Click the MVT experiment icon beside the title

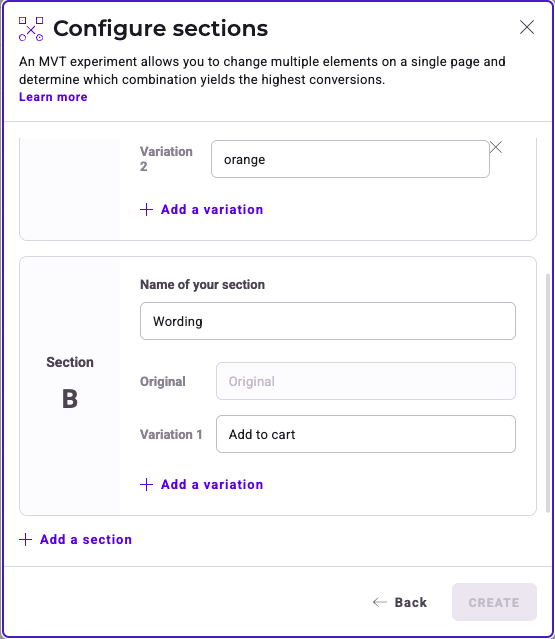(31, 29)
